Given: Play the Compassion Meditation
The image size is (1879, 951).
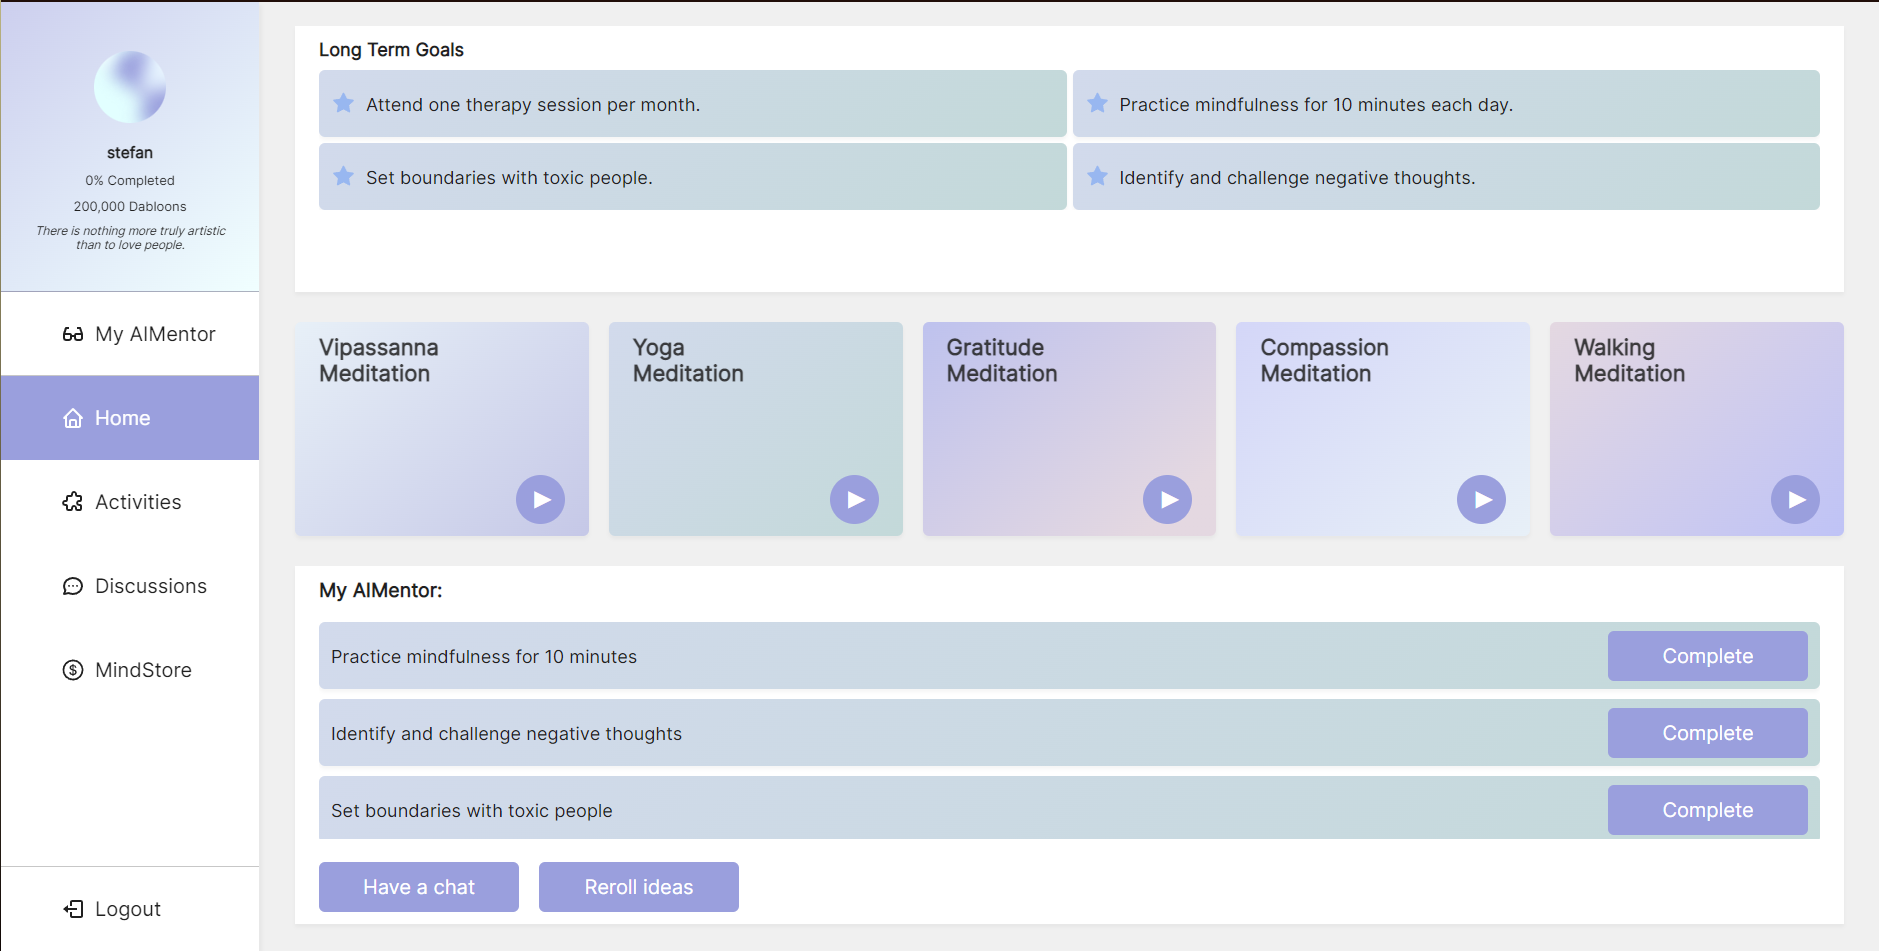Looking at the screenshot, I should click(x=1481, y=499).
